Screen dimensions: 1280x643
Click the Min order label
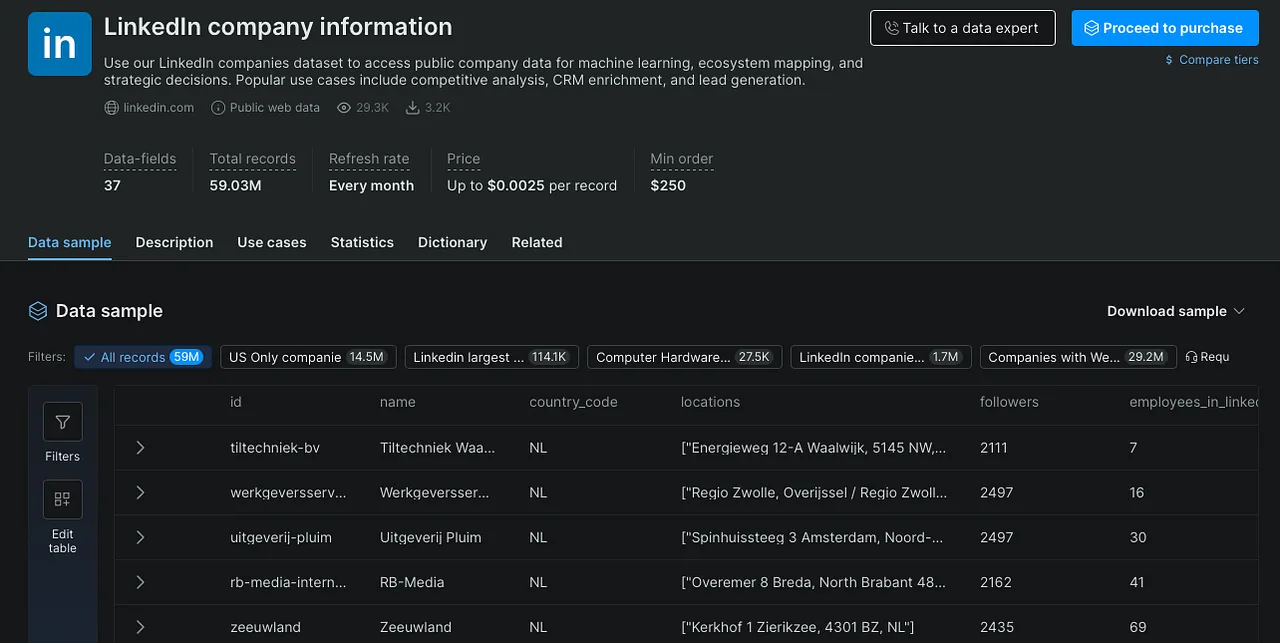682,159
